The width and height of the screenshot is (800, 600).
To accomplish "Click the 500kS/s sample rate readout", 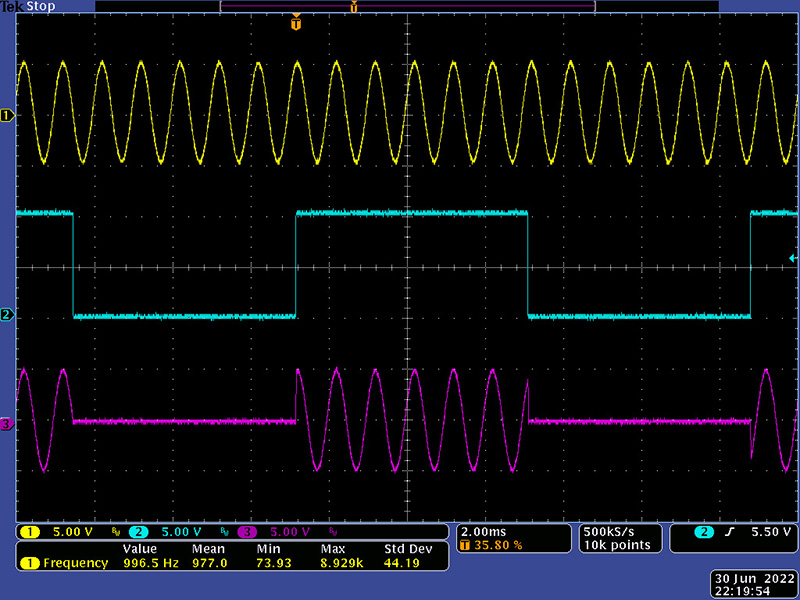I will [x=610, y=531].
